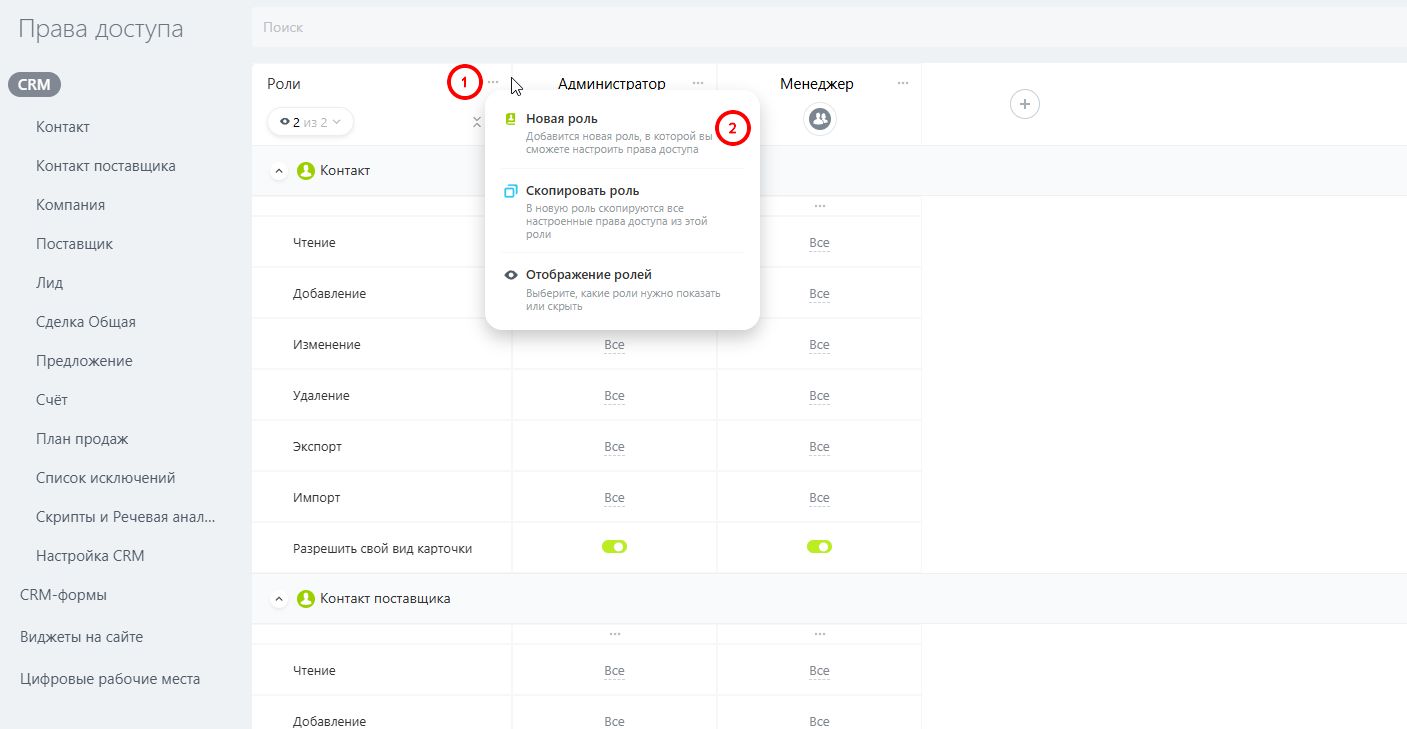Screen dimensions: 1407x729
Task: Toggle Менеджер's own card view switch
Action: (819, 547)
